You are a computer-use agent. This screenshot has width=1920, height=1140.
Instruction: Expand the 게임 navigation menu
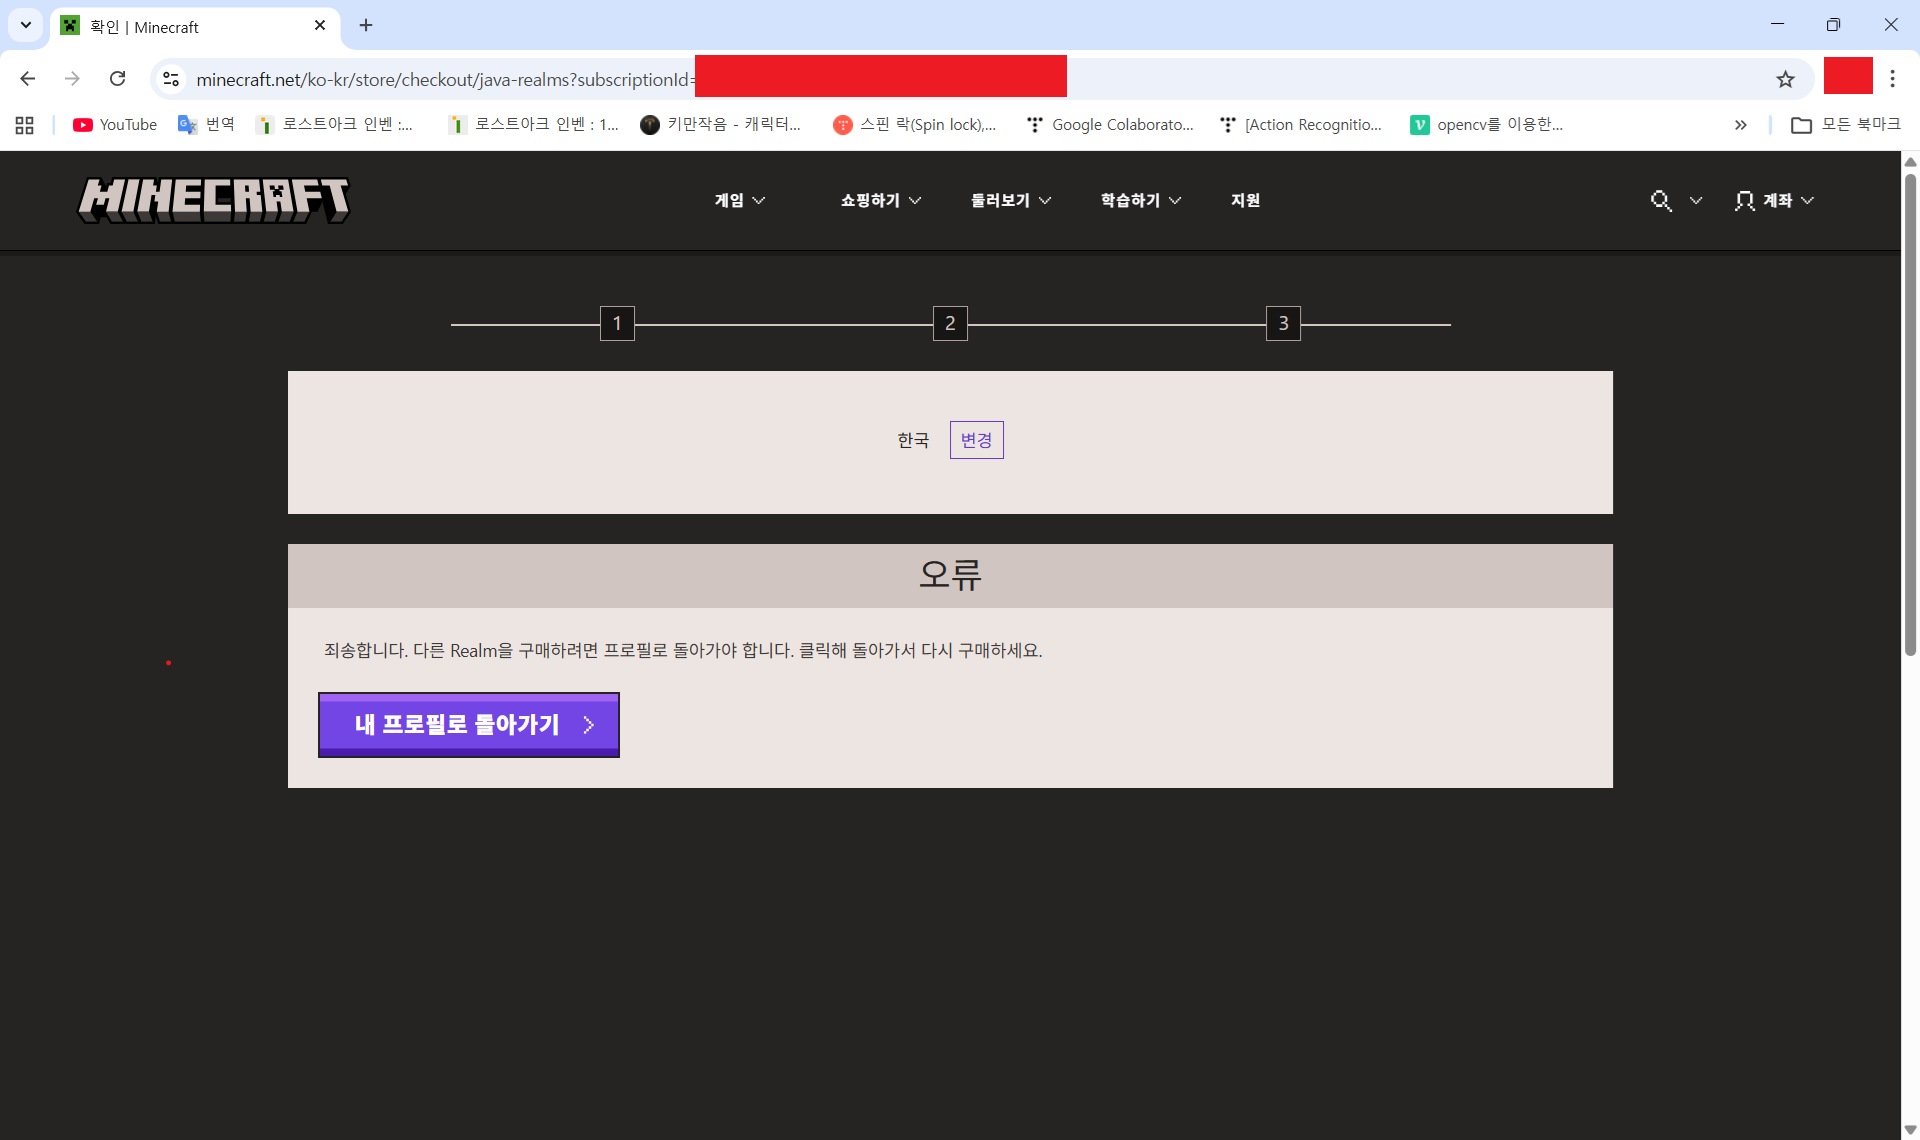click(740, 200)
